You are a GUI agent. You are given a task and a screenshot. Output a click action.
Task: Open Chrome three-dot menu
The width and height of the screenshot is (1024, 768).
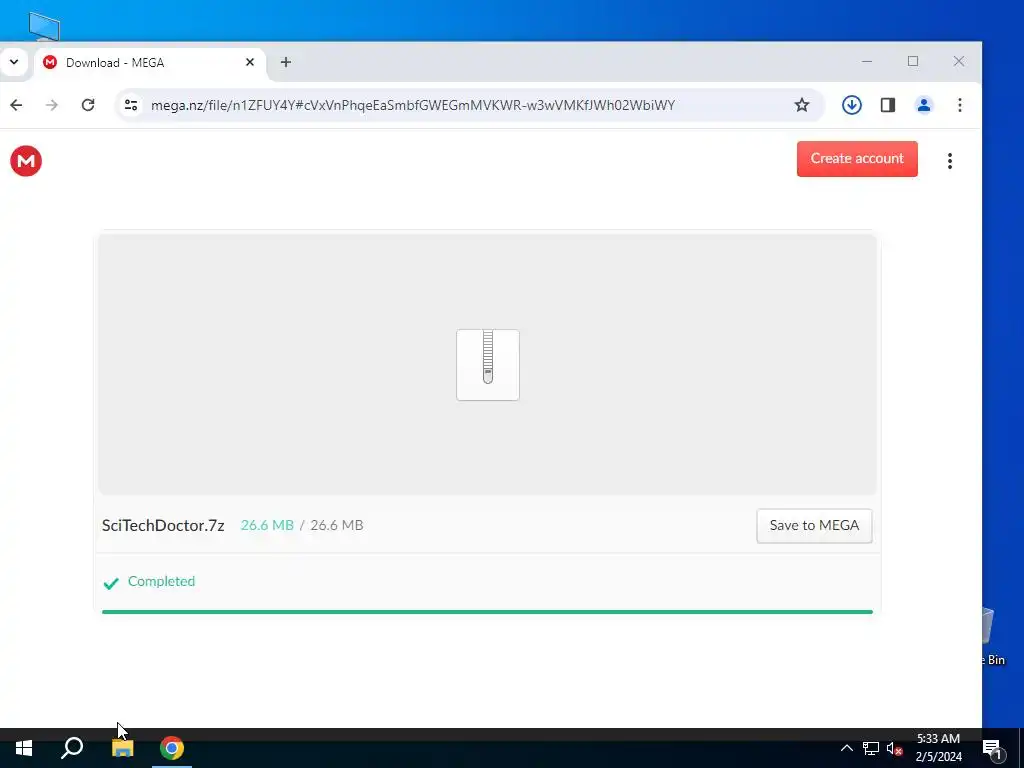[x=959, y=105]
